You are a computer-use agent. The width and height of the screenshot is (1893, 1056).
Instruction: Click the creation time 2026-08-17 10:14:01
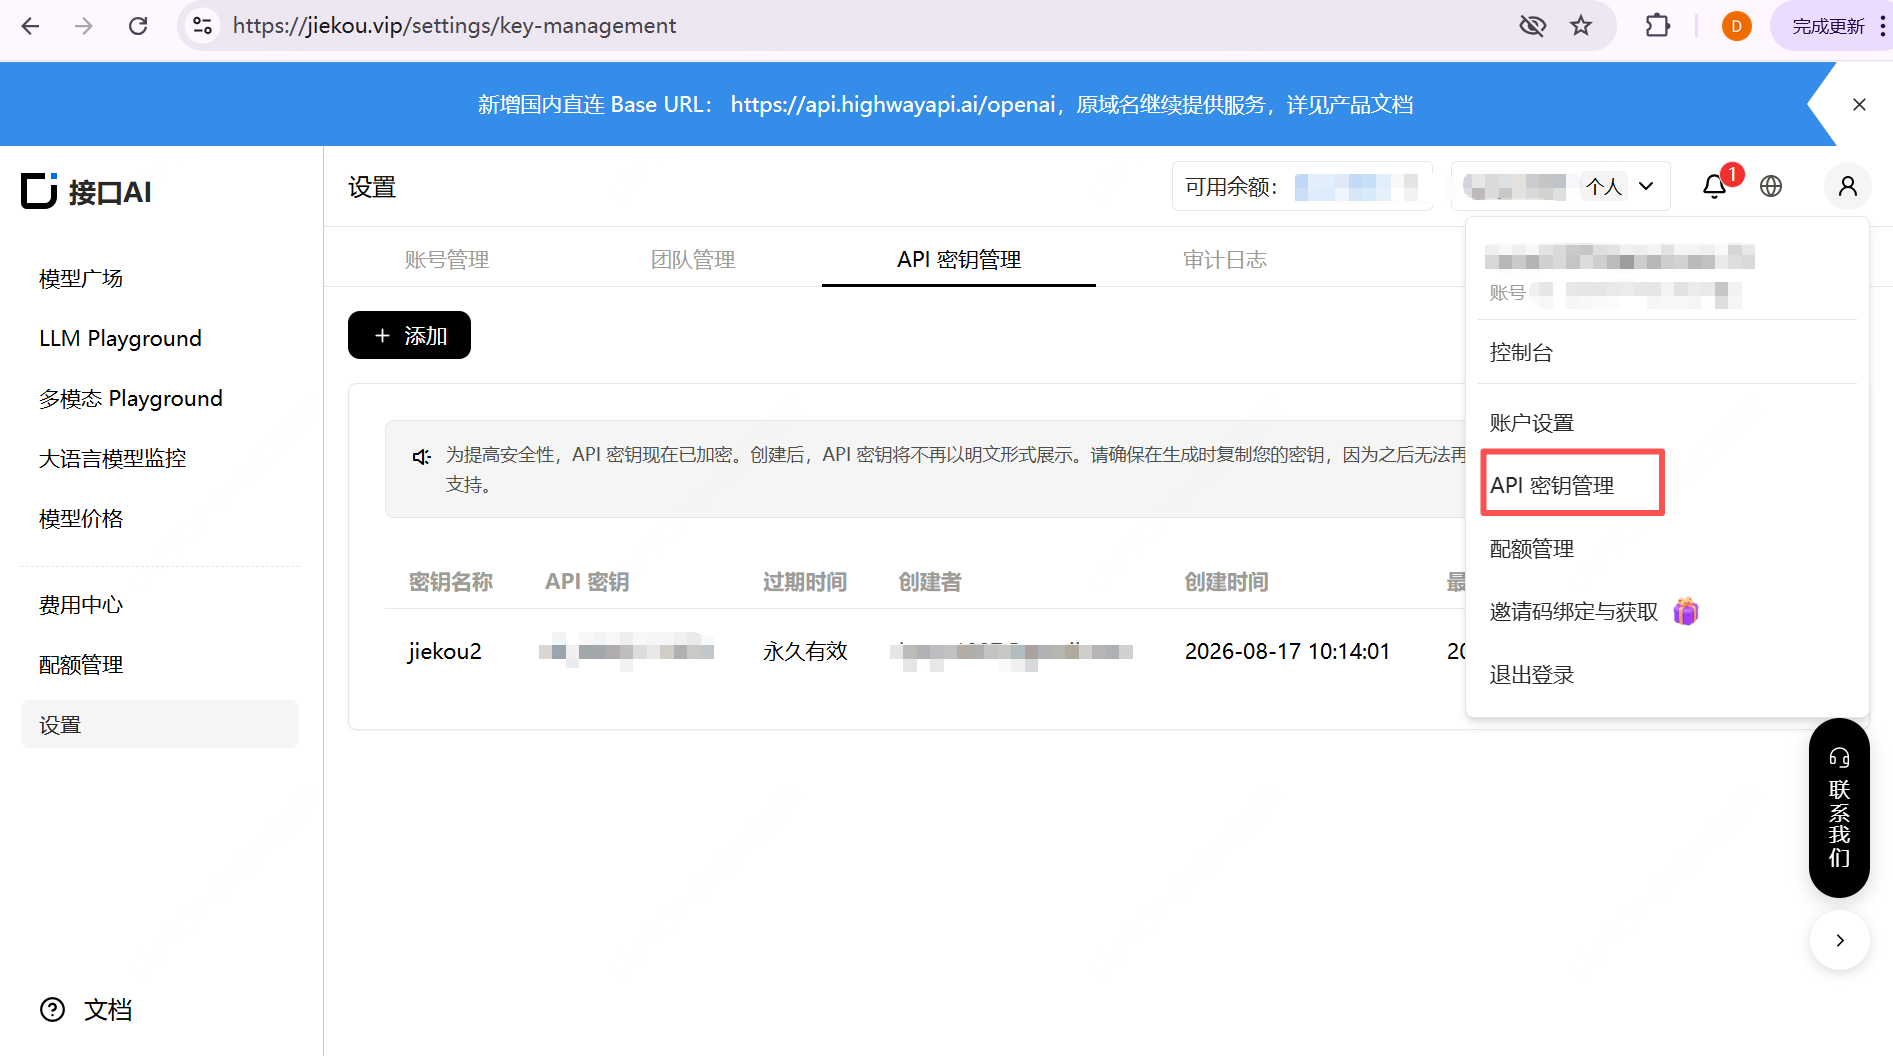pos(1287,652)
